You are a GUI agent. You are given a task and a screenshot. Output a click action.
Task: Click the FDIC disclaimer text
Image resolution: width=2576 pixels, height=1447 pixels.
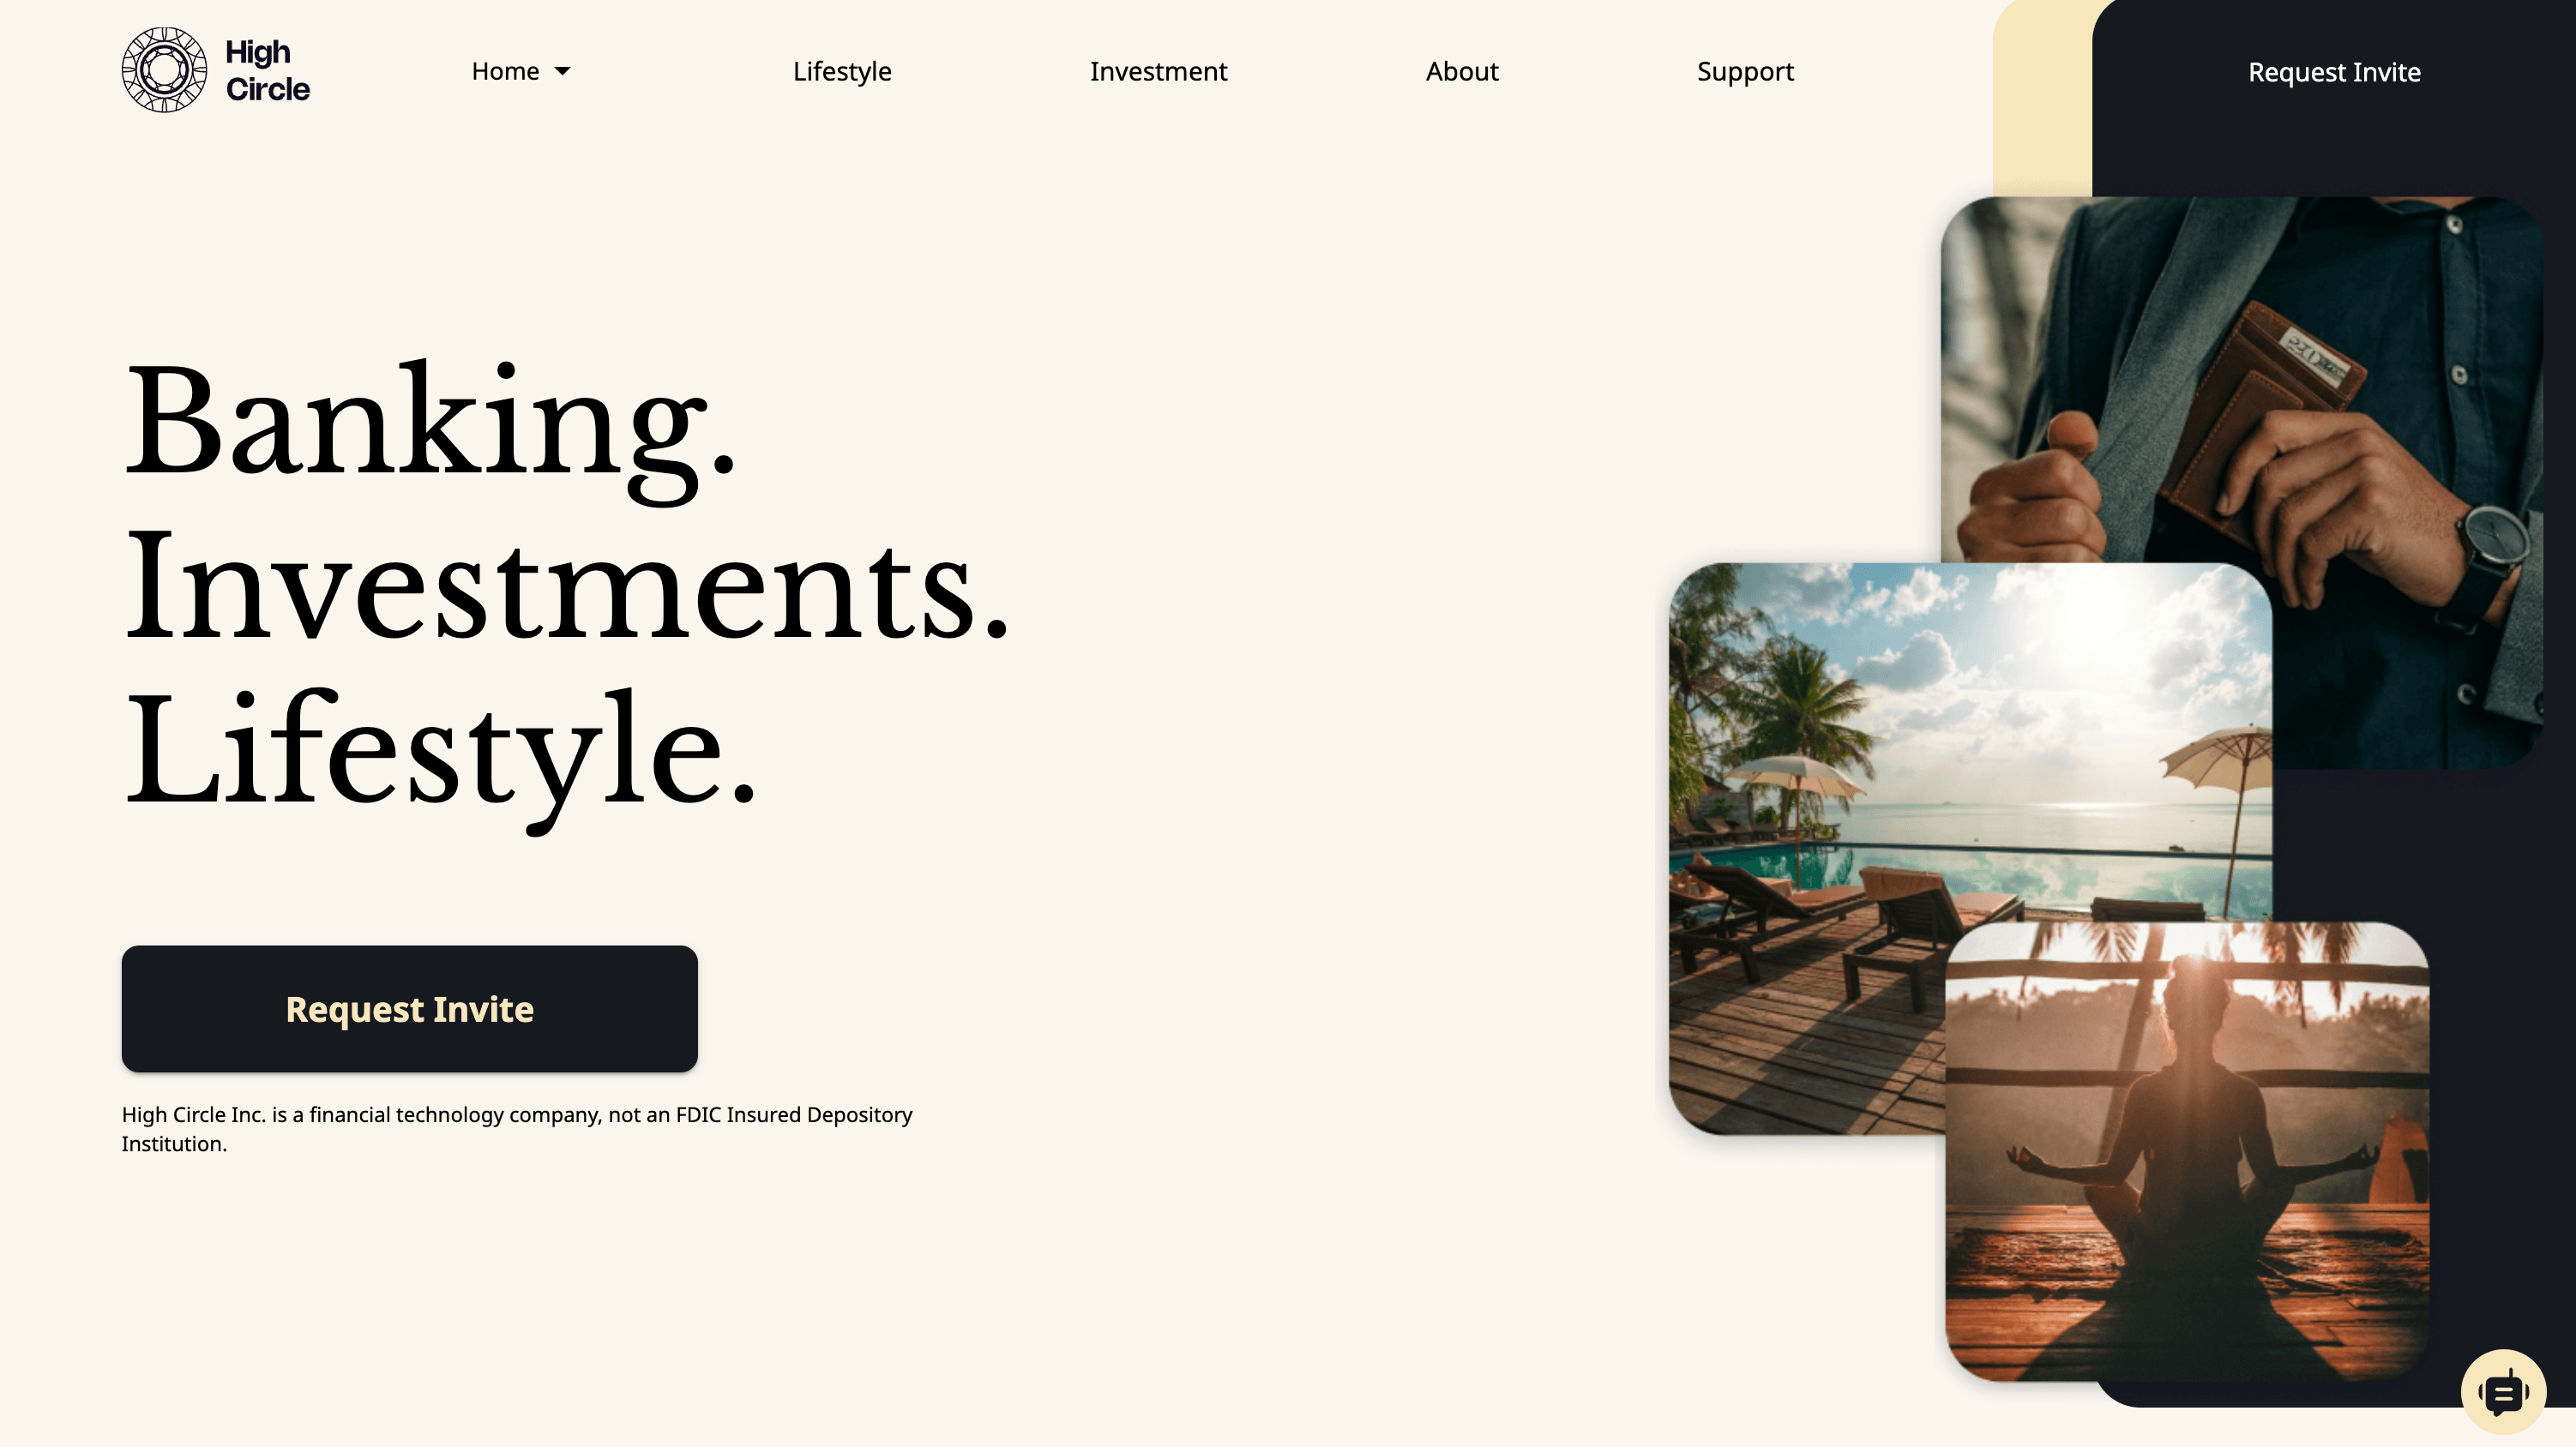pos(517,1129)
